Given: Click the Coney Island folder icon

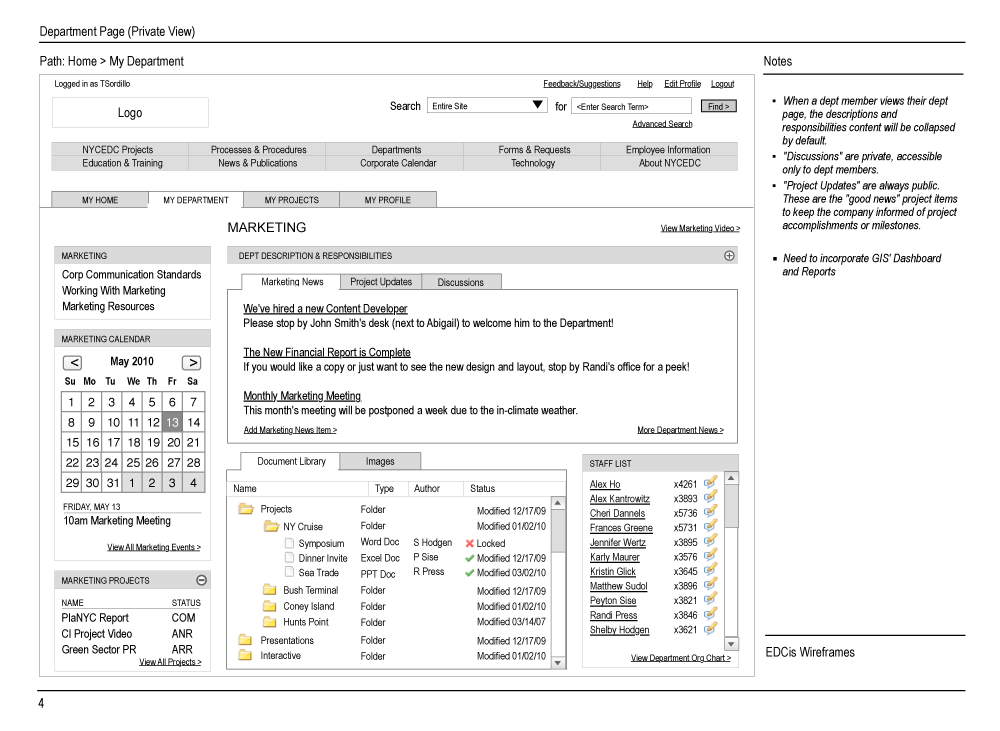Looking at the screenshot, I should click(x=271, y=606).
